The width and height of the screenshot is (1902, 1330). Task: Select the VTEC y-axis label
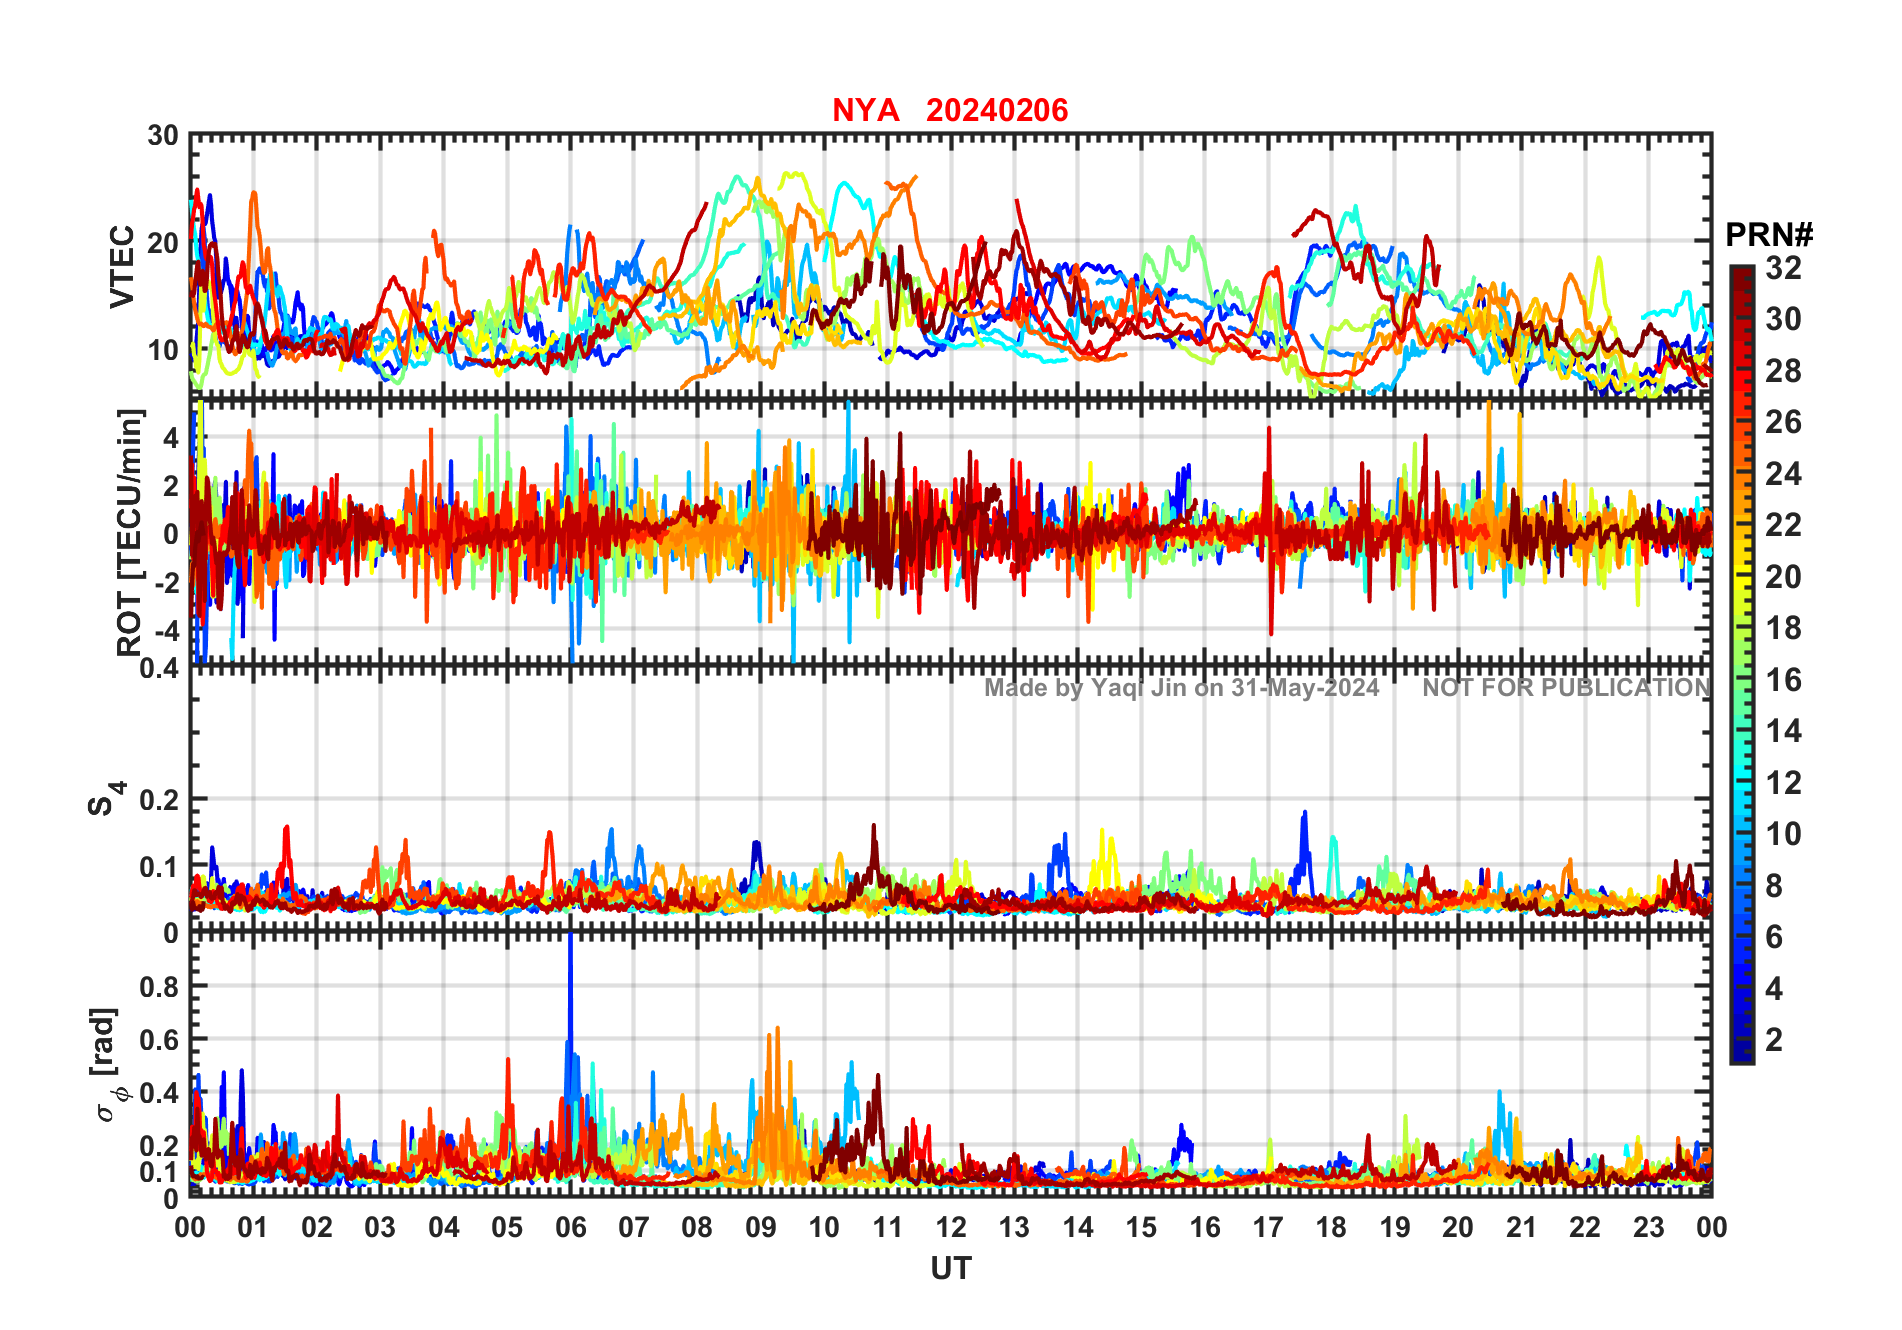(122, 266)
